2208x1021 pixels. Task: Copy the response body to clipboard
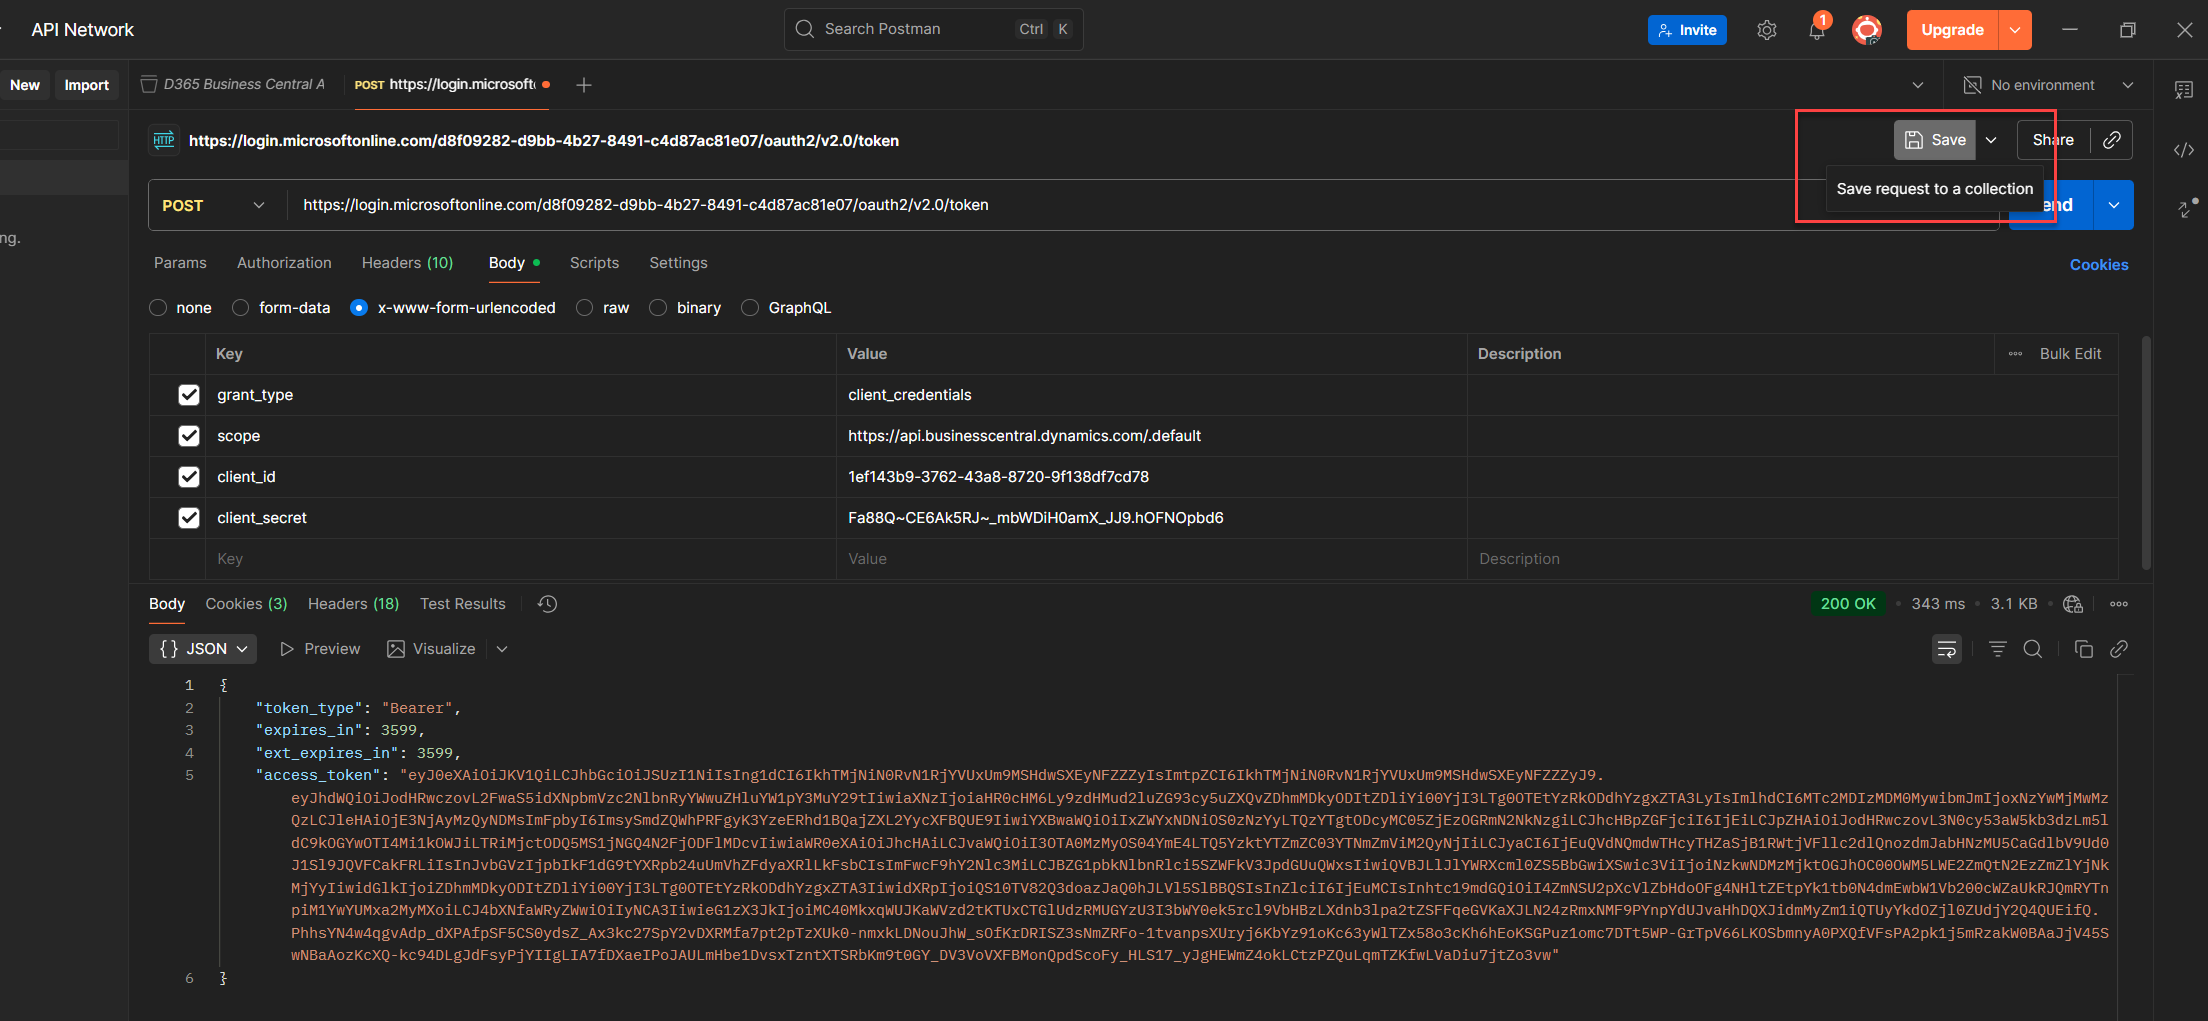pos(2084,649)
